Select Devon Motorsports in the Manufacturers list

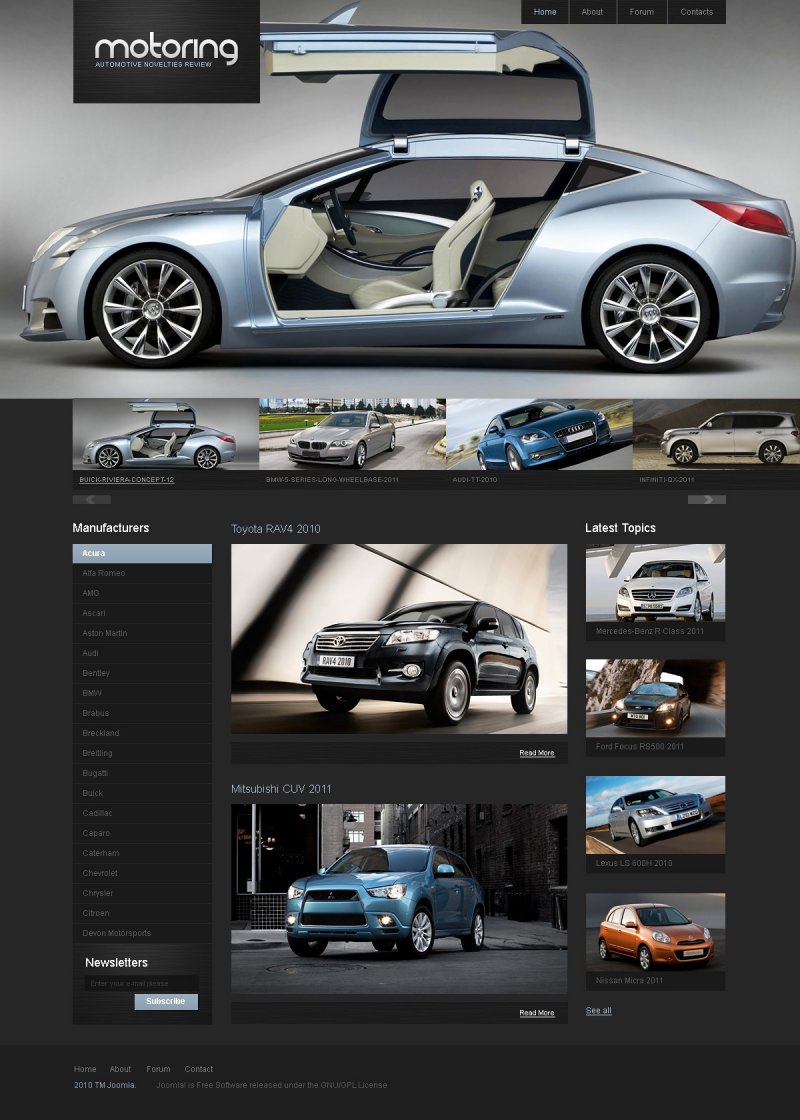(142, 934)
